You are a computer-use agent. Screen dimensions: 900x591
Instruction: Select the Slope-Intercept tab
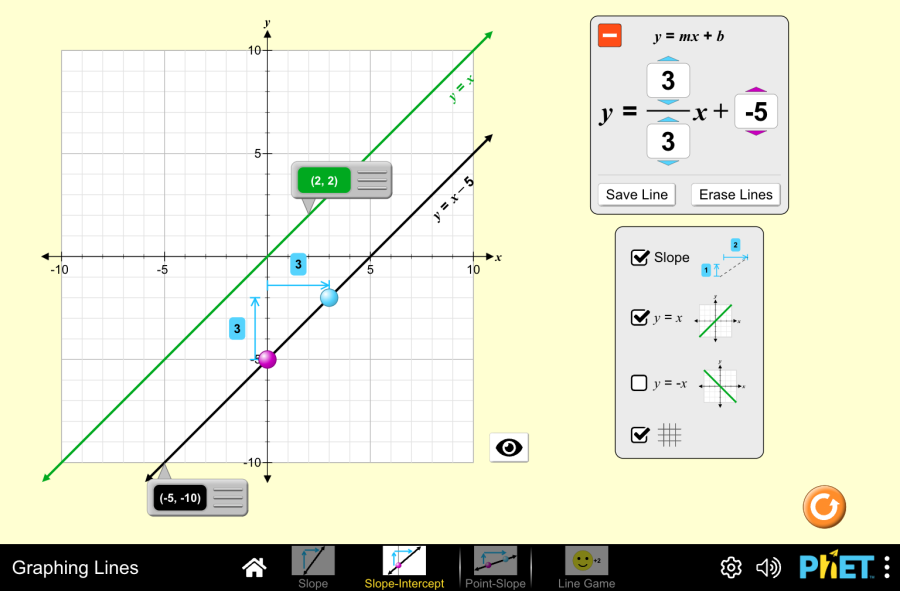point(404,560)
